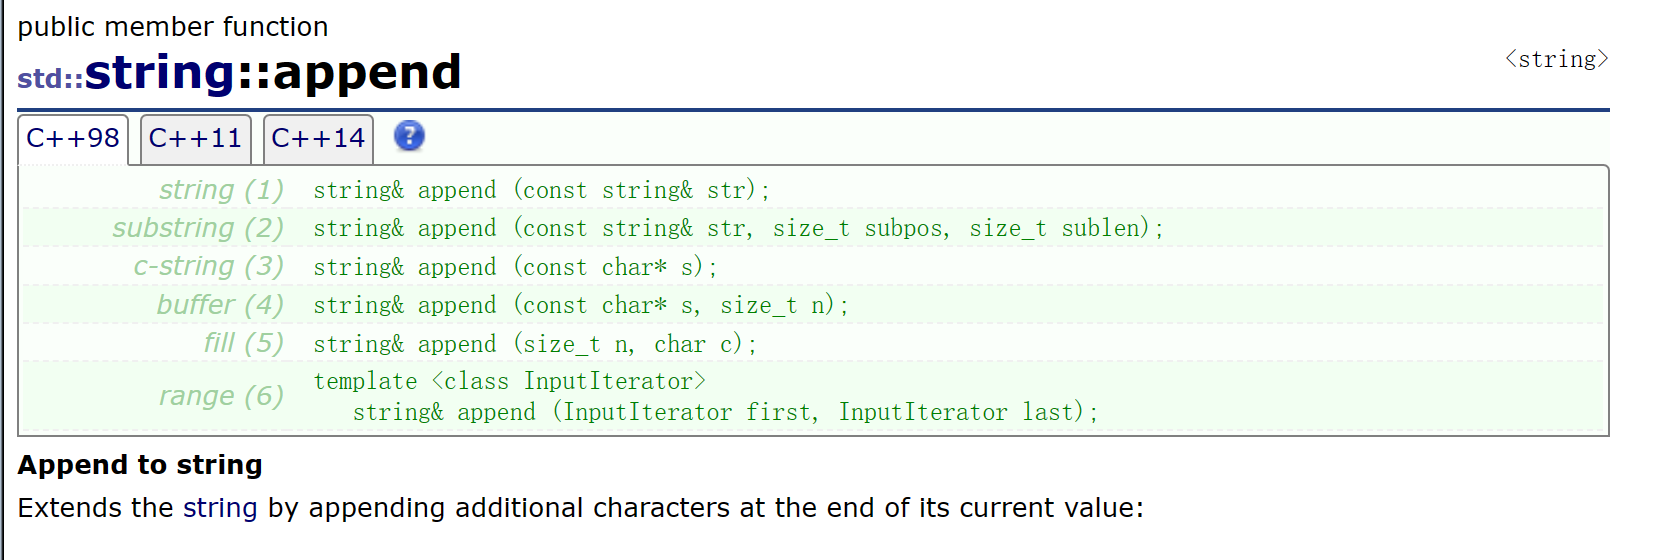Viewport: 1675px width, 560px height.
Task: Click the 'Append to string' heading
Action: pyautogui.click(x=140, y=465)
